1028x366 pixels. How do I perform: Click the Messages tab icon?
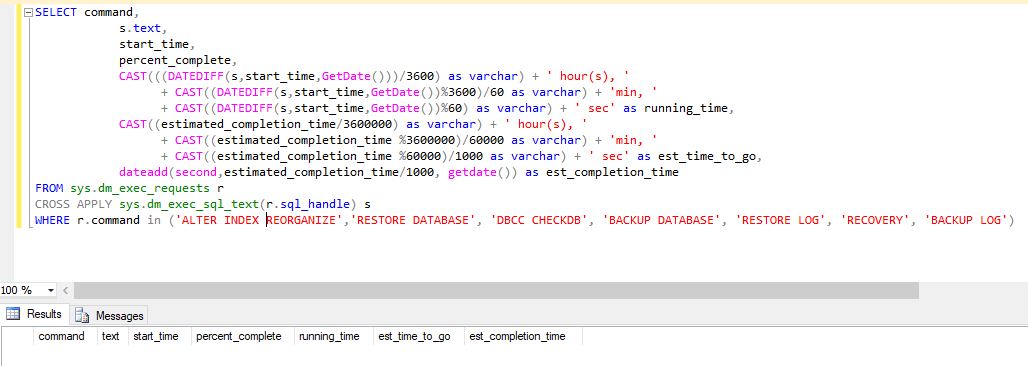[x=82, y=315]
